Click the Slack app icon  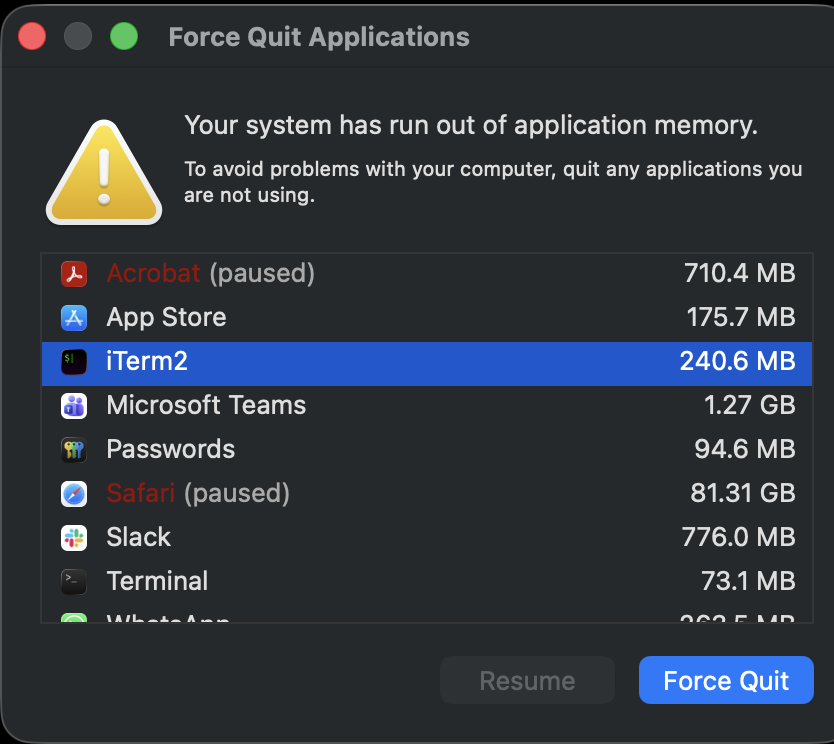74,537
